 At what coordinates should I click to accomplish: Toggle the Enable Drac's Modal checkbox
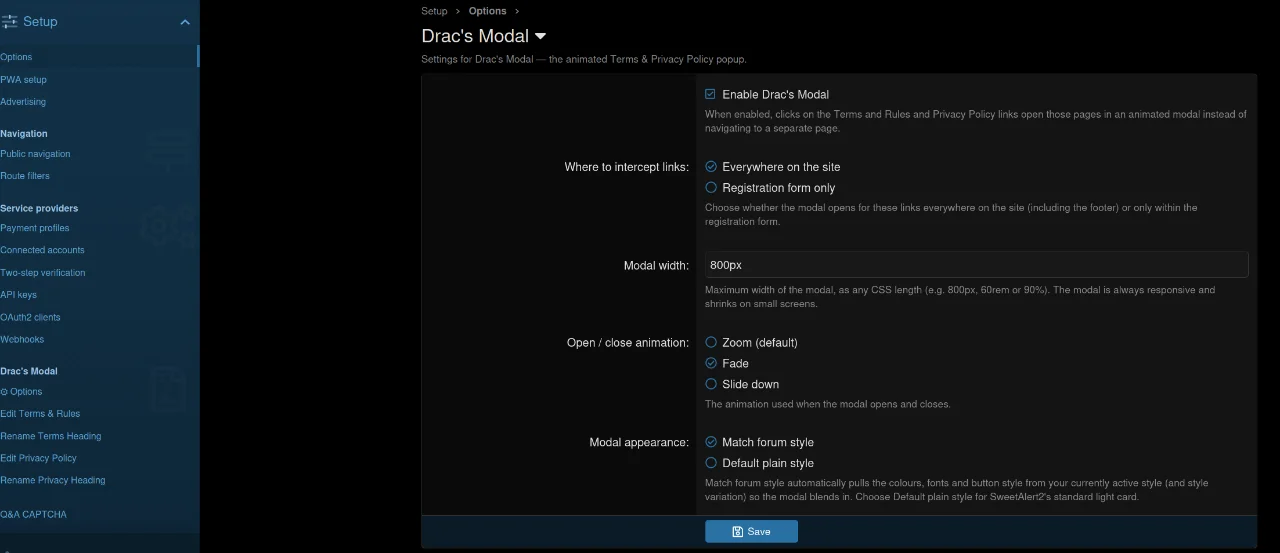[710, 94]
